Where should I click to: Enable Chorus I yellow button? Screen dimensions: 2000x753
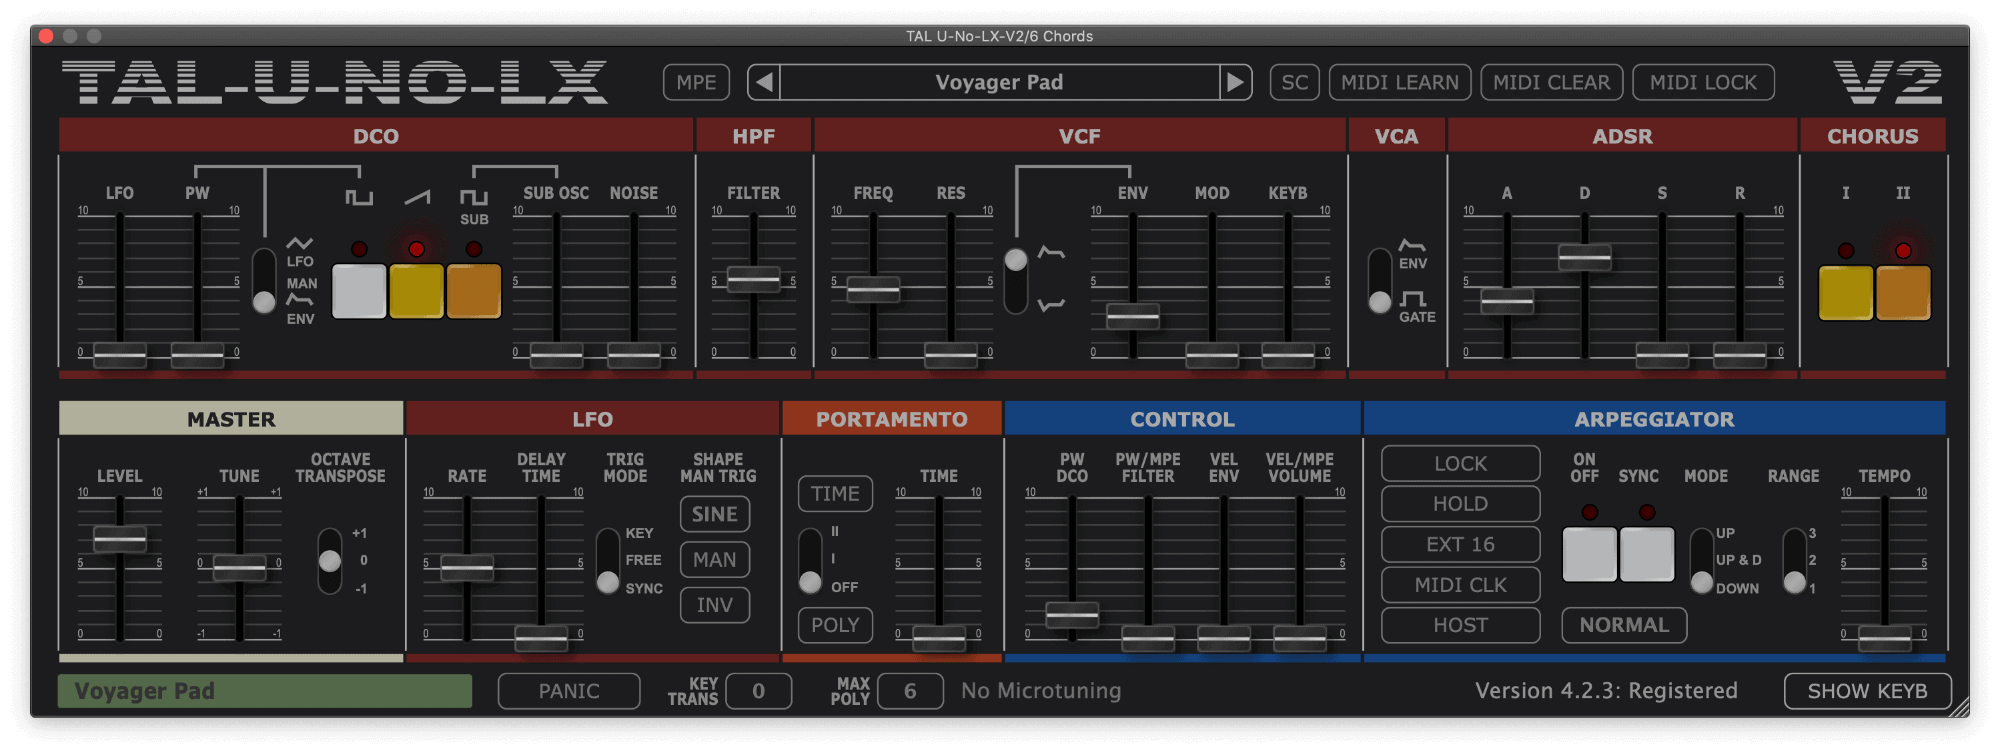click(1845, 293)
